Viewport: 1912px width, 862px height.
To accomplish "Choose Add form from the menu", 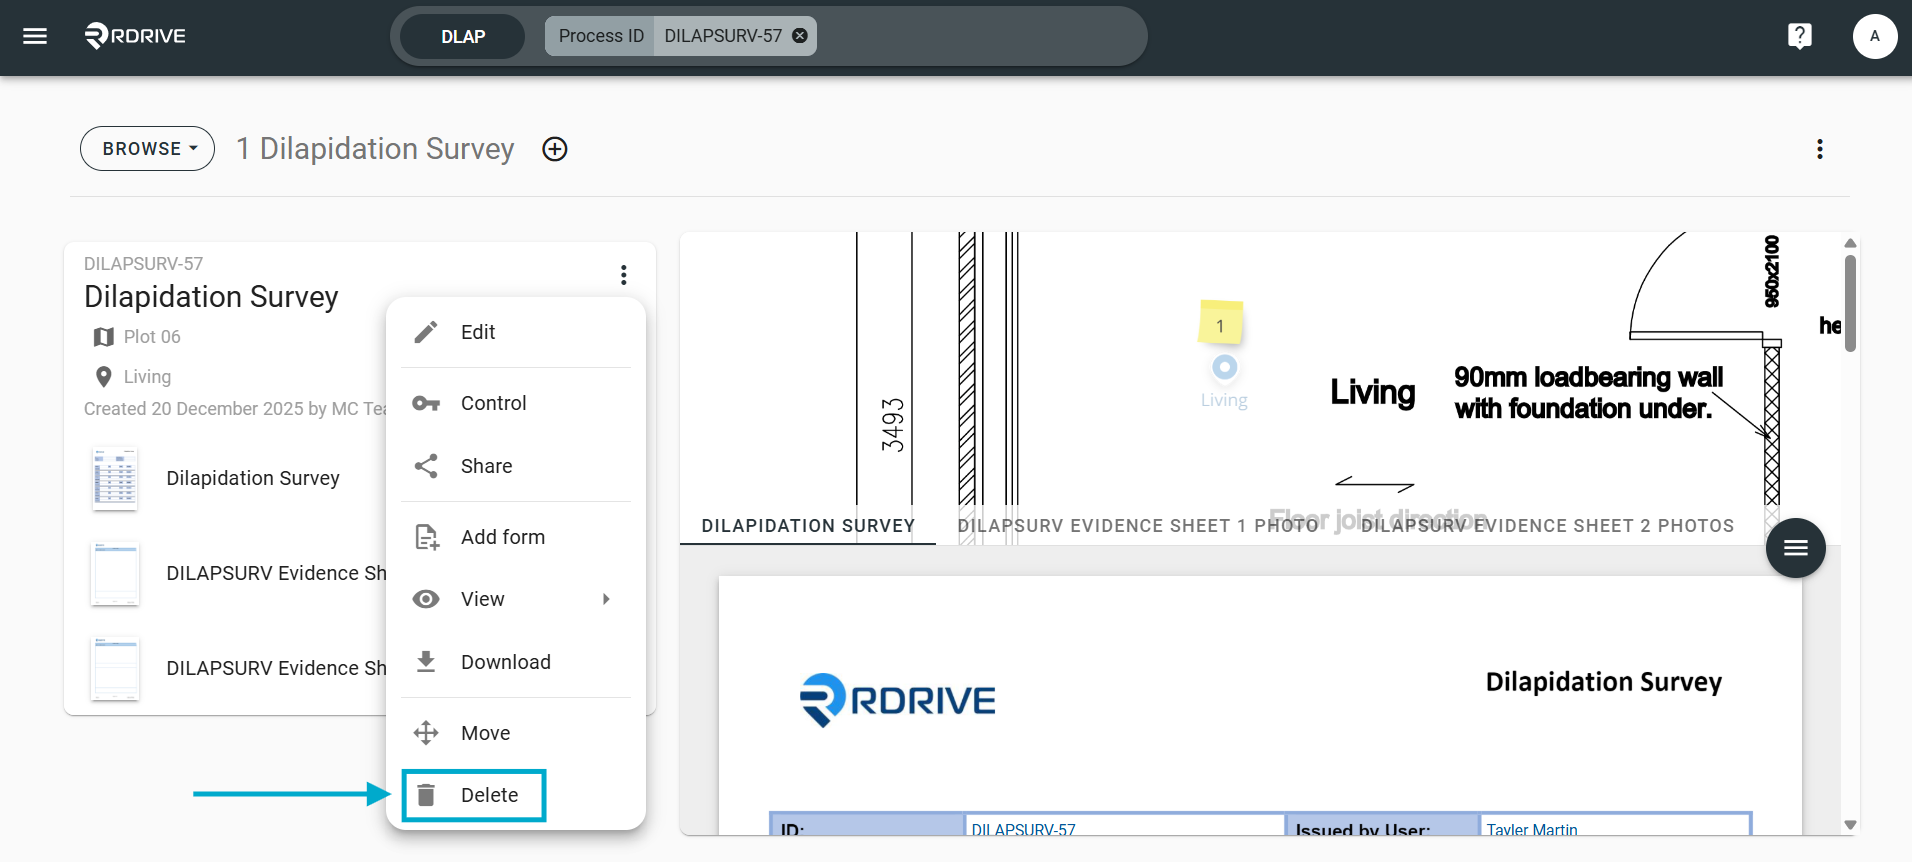I will tap(516, 537).
